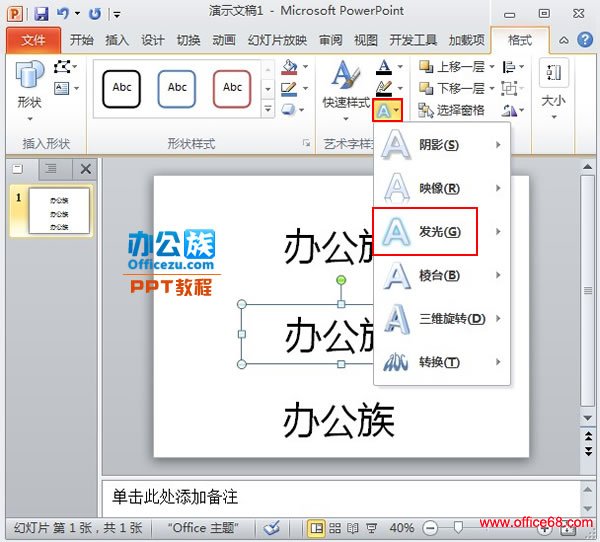Viewport: 600px width, 542px height.
Task: Select slide 1 thumbnail
Action: (59, 211)
